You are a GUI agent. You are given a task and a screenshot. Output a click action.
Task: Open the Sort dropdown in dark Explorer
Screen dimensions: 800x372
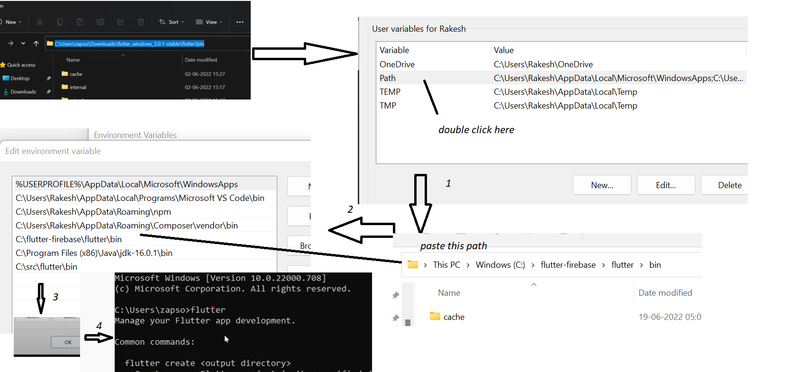coord(171,22)
